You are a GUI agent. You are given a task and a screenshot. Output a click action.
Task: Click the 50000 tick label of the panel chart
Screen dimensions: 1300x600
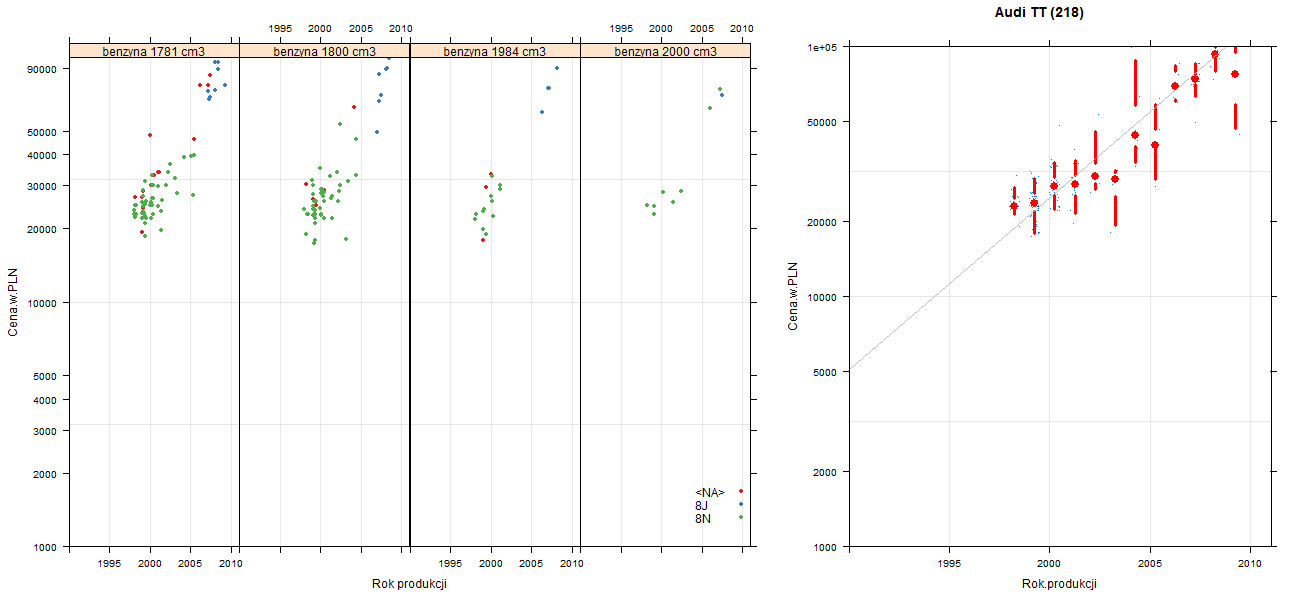point(45,132)
